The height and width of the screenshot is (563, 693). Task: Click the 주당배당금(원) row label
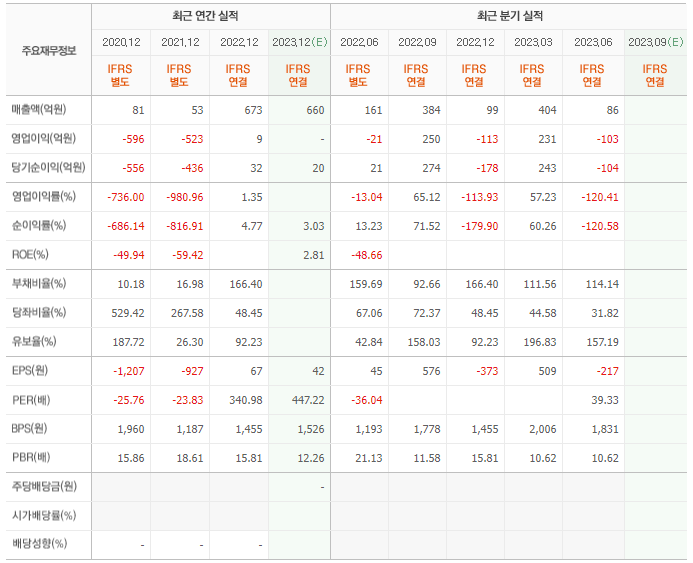[x=44, y=487]
